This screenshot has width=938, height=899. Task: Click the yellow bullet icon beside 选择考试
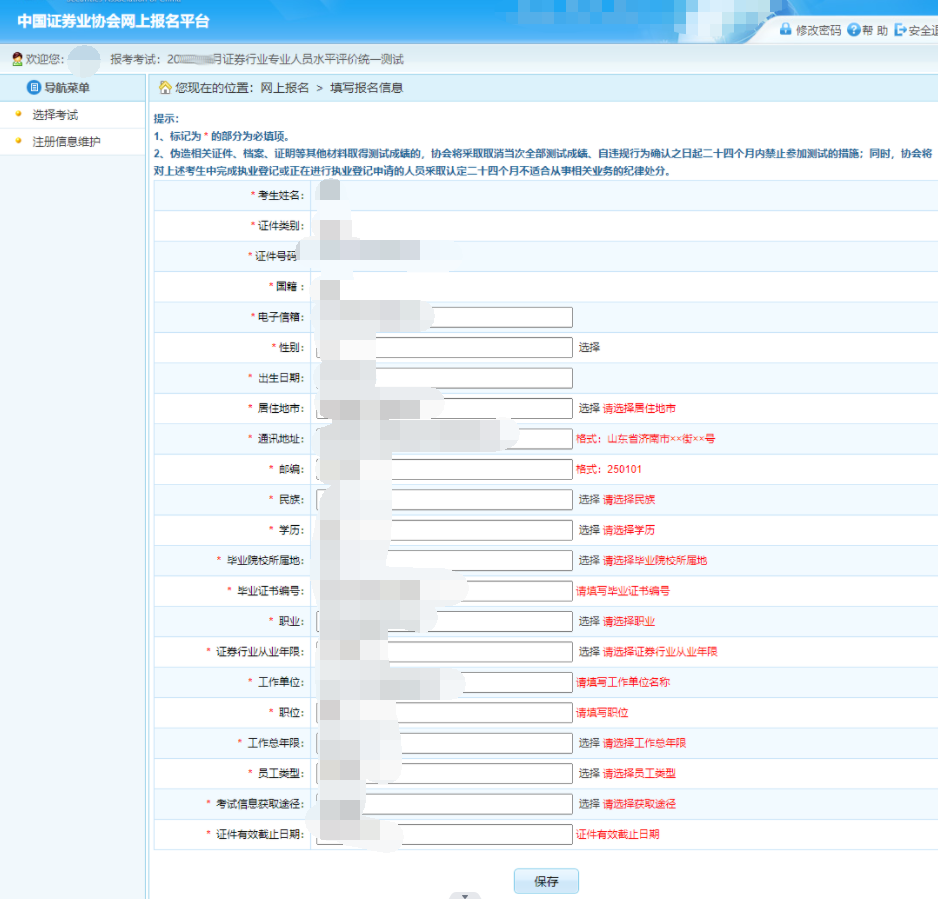(x=17, y=113)
